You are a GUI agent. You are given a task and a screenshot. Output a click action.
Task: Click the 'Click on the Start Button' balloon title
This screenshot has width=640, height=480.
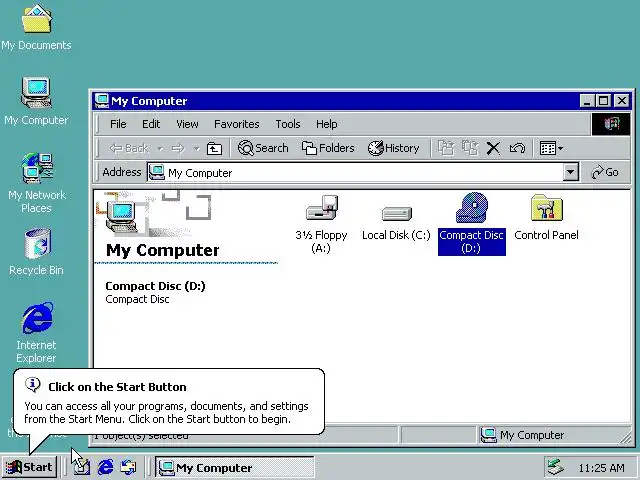[x=117, y=387]
